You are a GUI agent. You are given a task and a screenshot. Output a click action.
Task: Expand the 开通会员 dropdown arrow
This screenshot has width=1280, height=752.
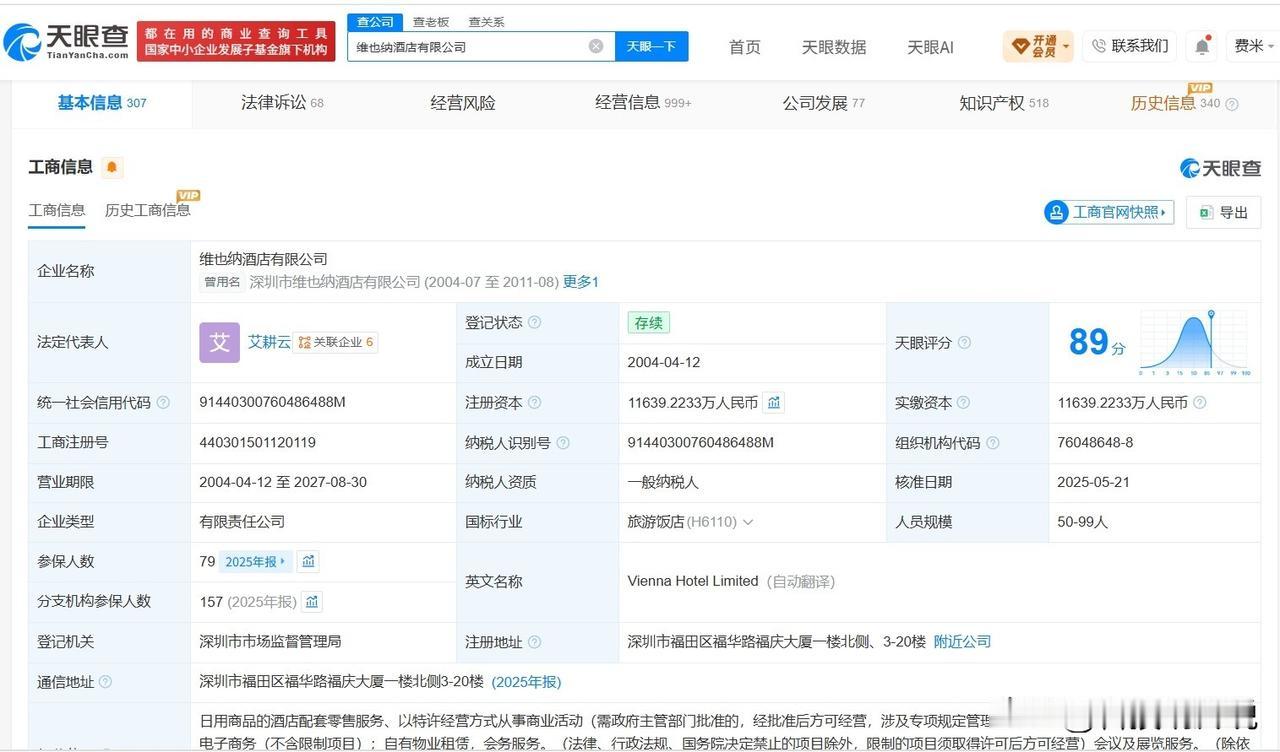pos(1066,46)
